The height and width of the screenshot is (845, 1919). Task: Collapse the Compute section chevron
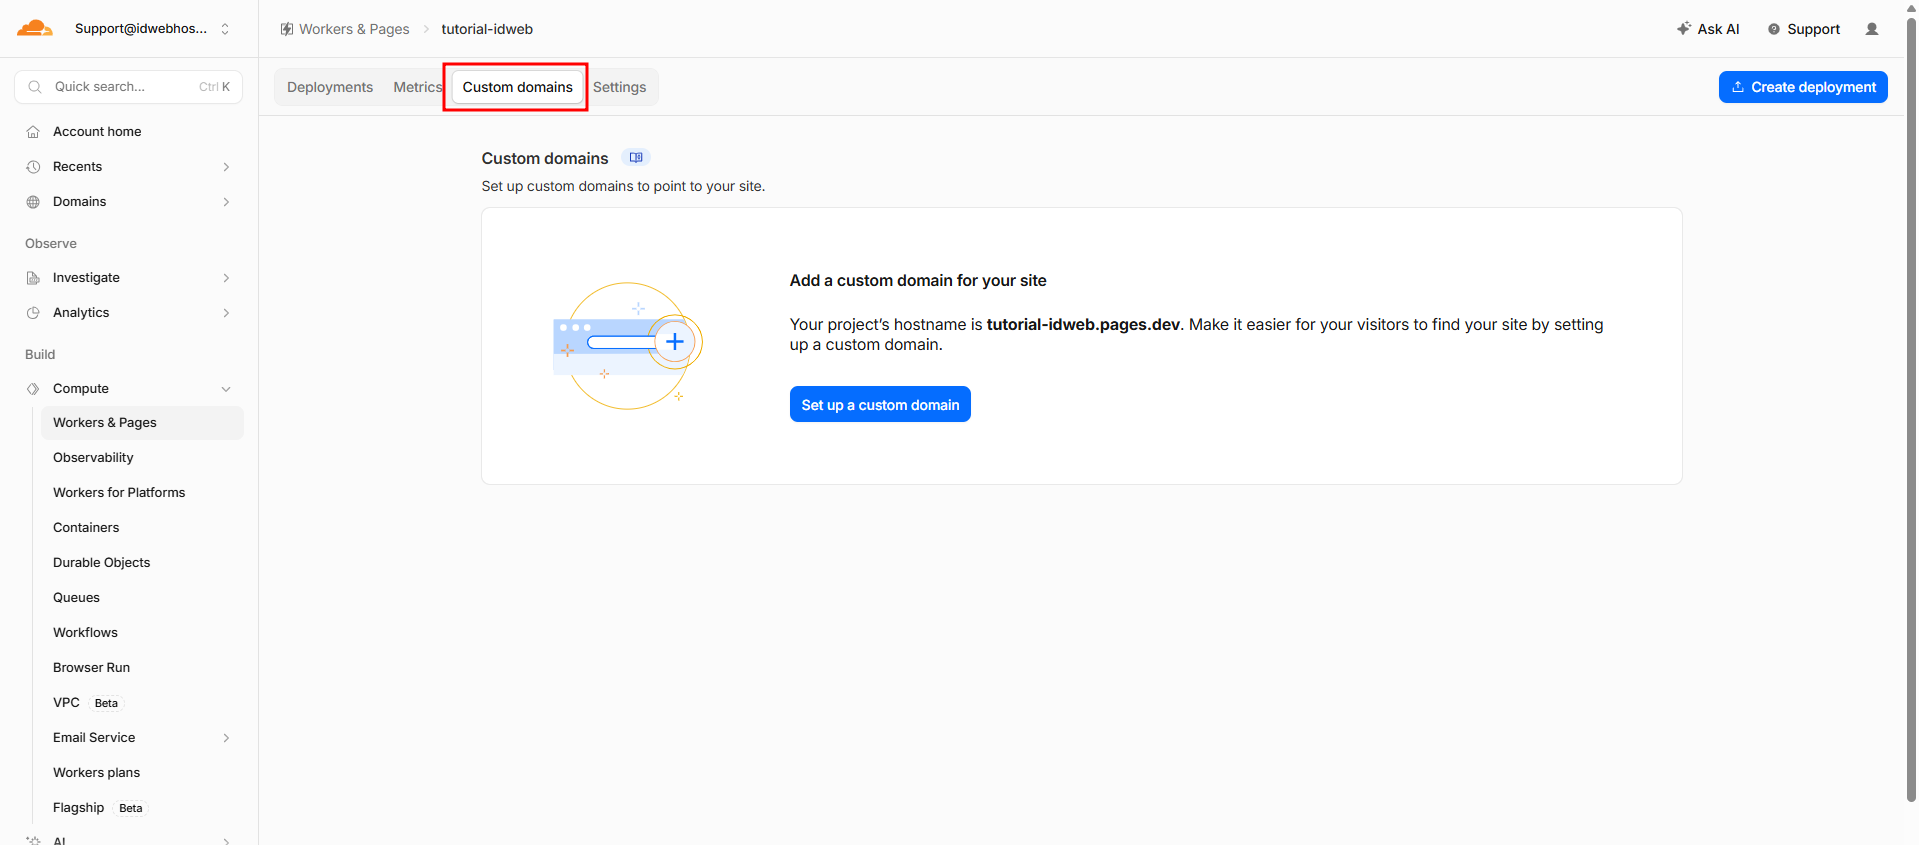[226, 389]
